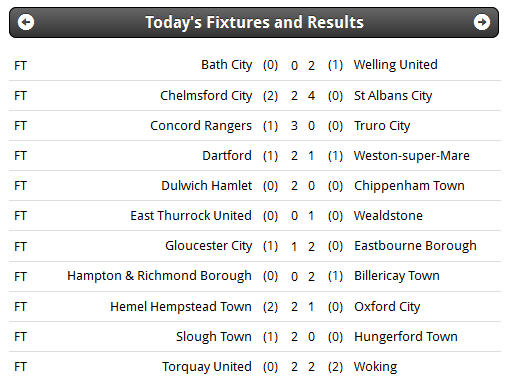Open Eastbourne Borough team link
The width and height of the screenshot is (505, 385).
click(x=415, y=246)
